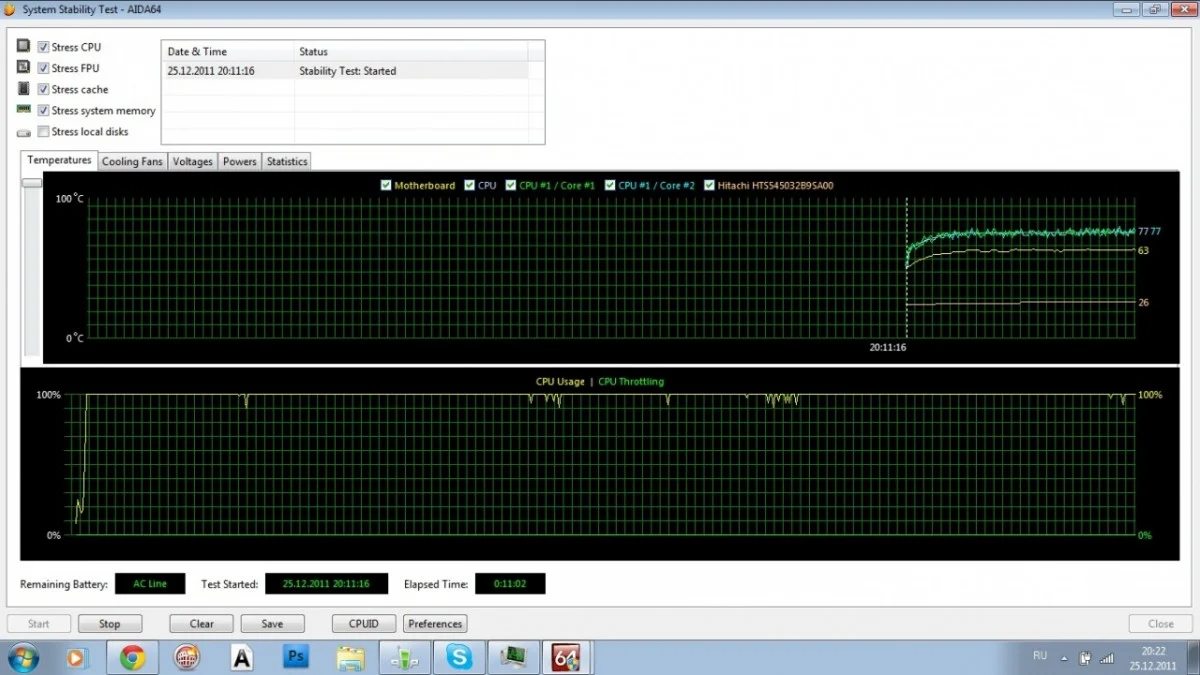
Task: Click the local disks drive icon
Action: (x=24, y=132)
